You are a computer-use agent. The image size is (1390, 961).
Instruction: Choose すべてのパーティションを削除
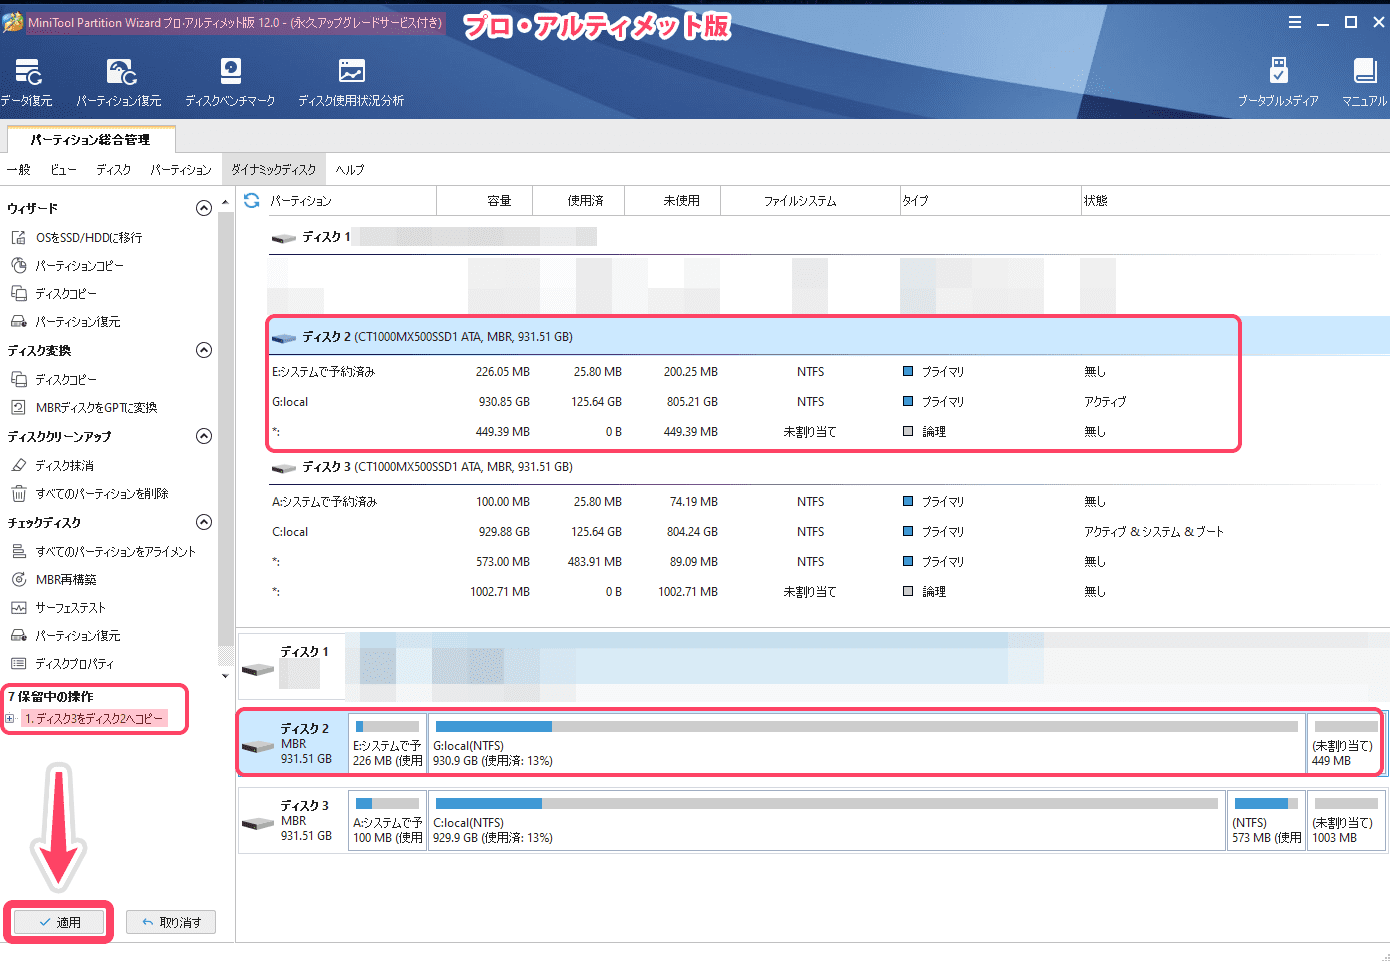[102, 493]
